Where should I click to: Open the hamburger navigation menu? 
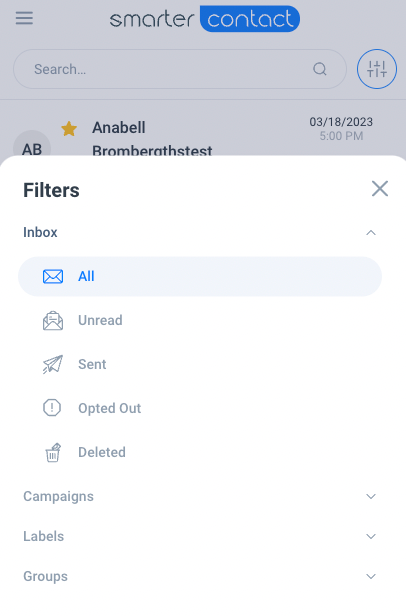click(24, 18)
